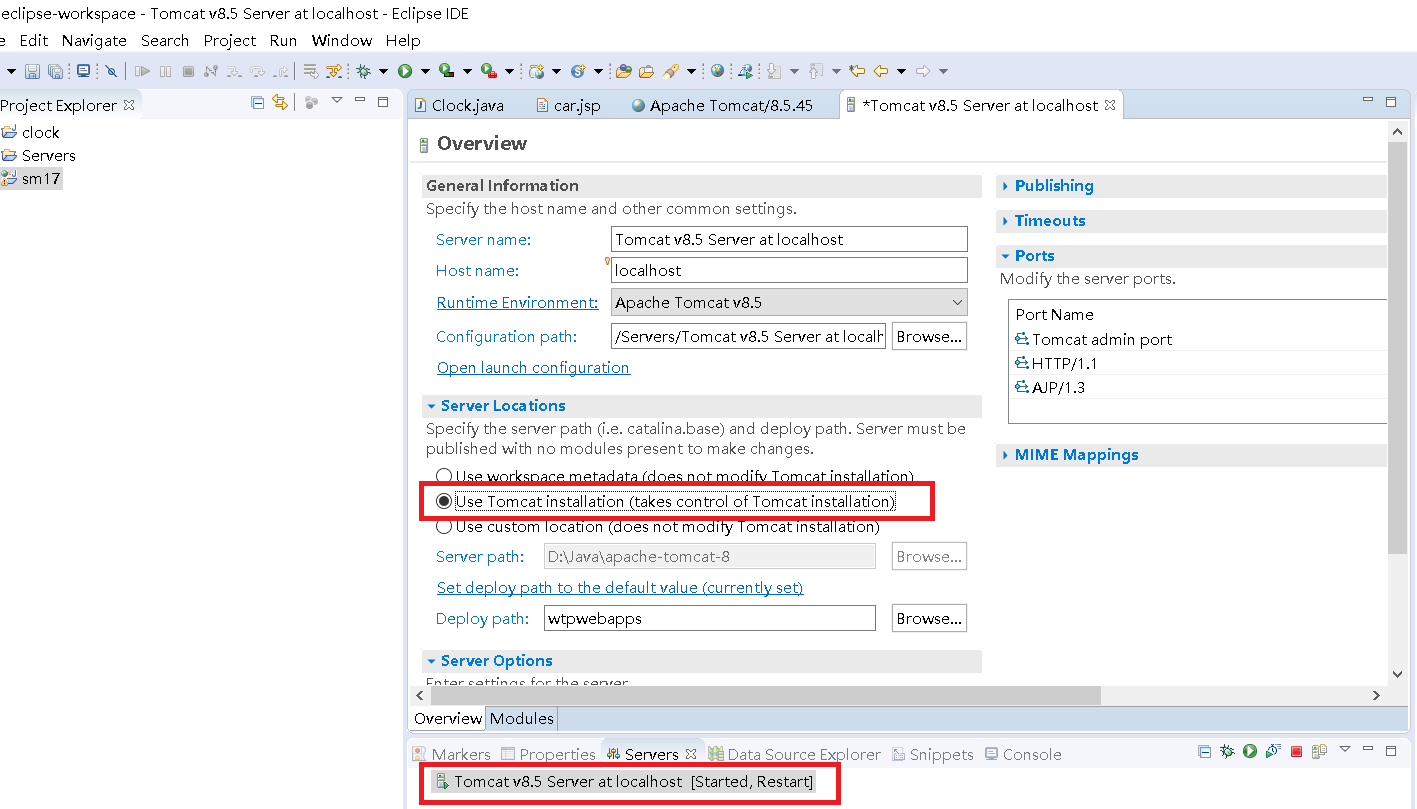The width and height of the screenshot is (1417, 809).
Task: Click the Open Web Browser globe icon
Action: tap(717, 71)
